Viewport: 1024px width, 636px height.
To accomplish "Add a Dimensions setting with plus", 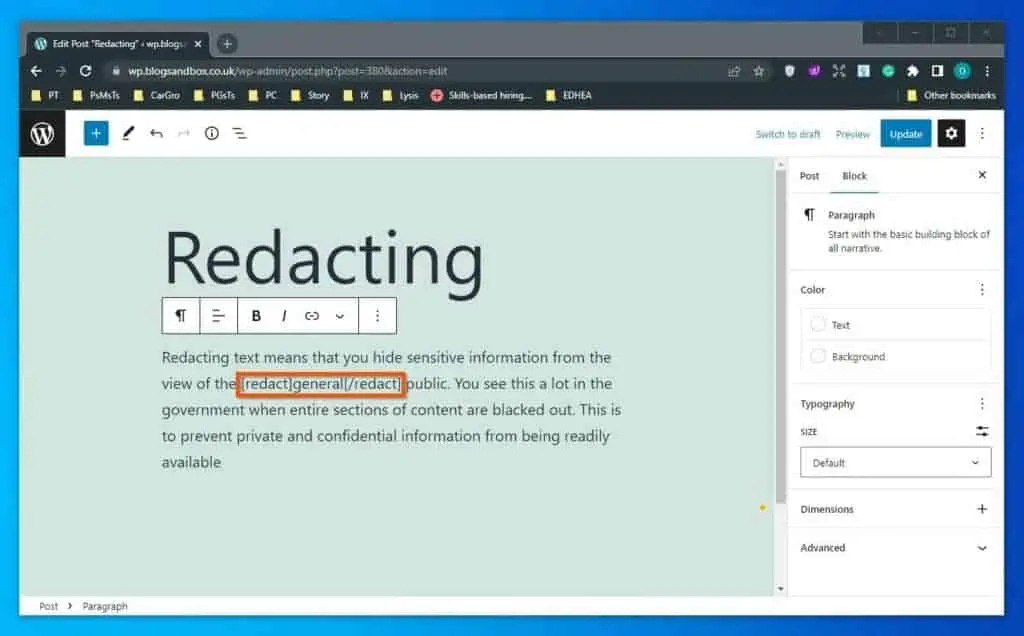I will (x=982, y=509).
